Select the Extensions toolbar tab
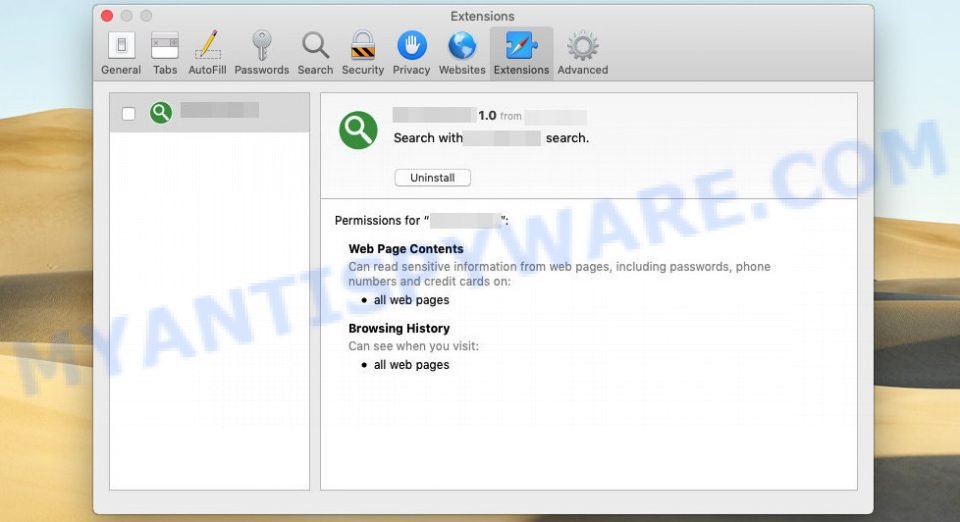Viewport: 960px width, 522px height. [x=521, y=53]
